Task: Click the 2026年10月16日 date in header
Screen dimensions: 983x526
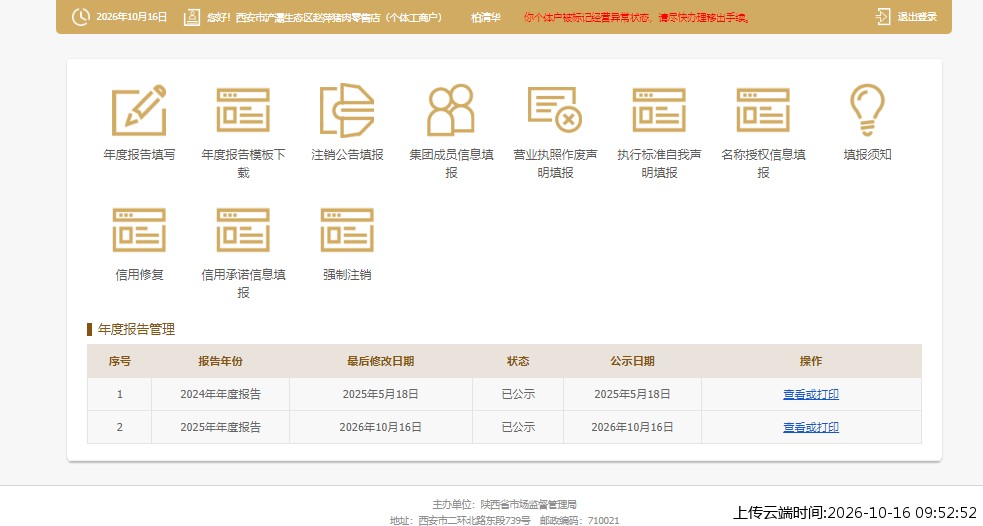Action: tap(132, 17)
